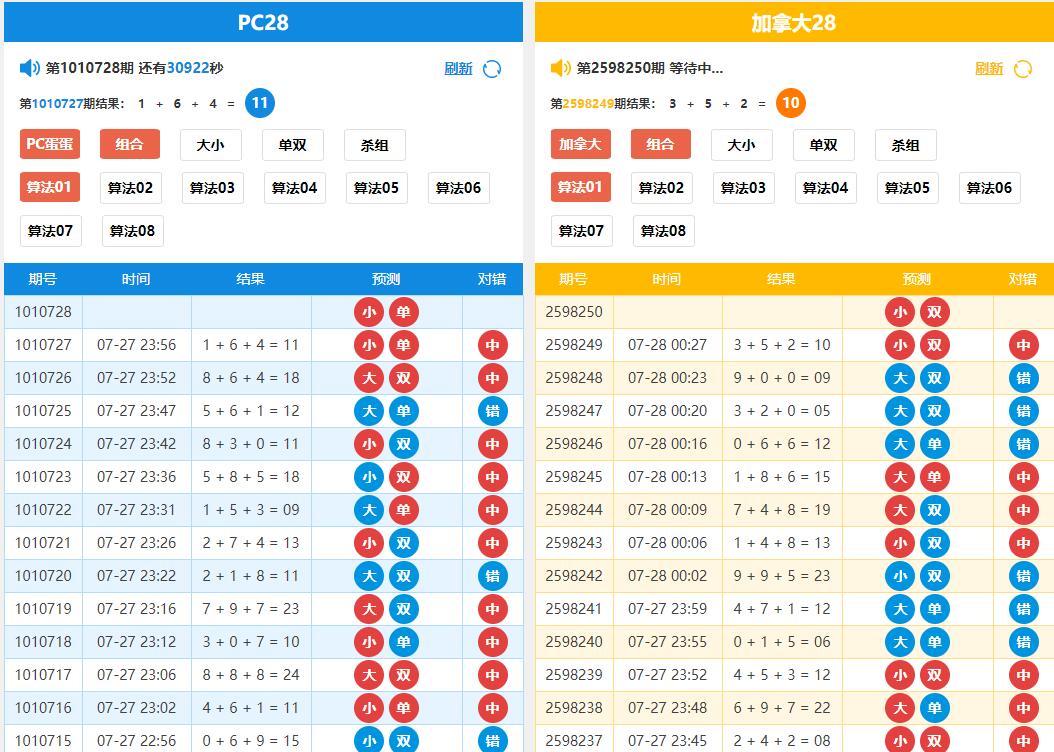The width and height of the screenshot is (1054, 752).
Task: Choose 算法07 in PC28 panel
Action: pos(50,231)
